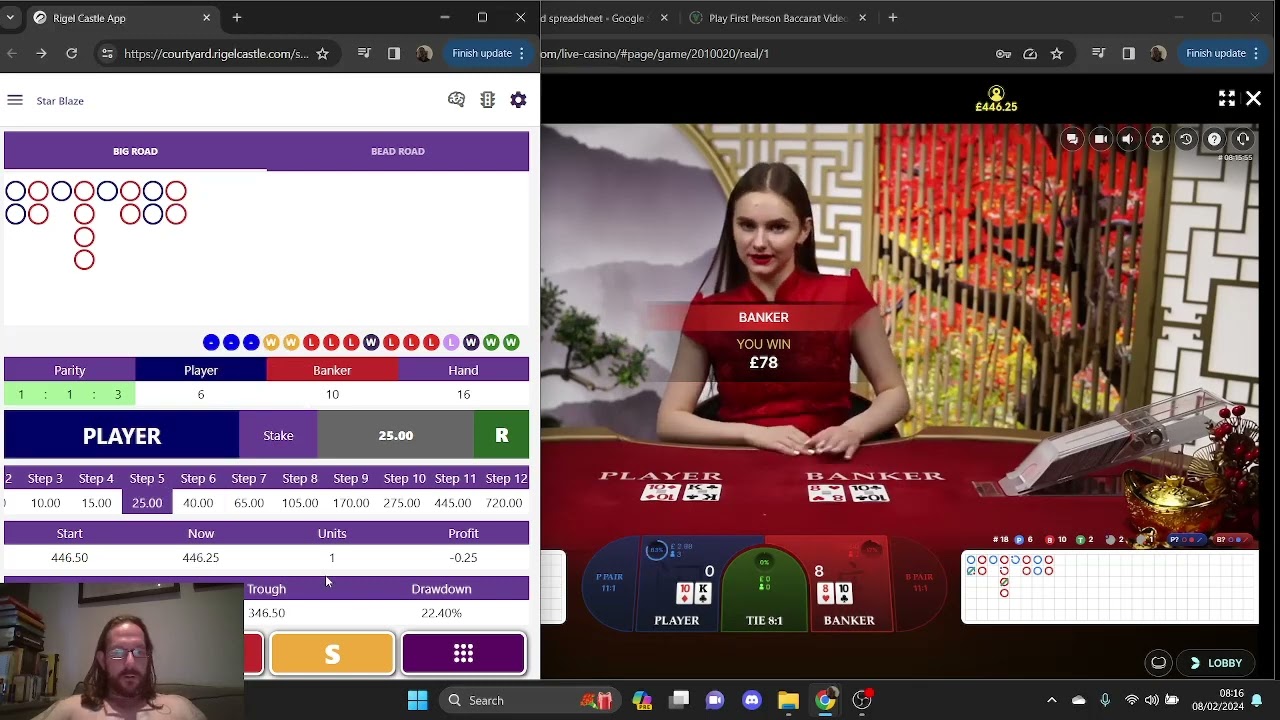
Task: Open the baccarat game settings gear
Action: tap(1157, 139)
